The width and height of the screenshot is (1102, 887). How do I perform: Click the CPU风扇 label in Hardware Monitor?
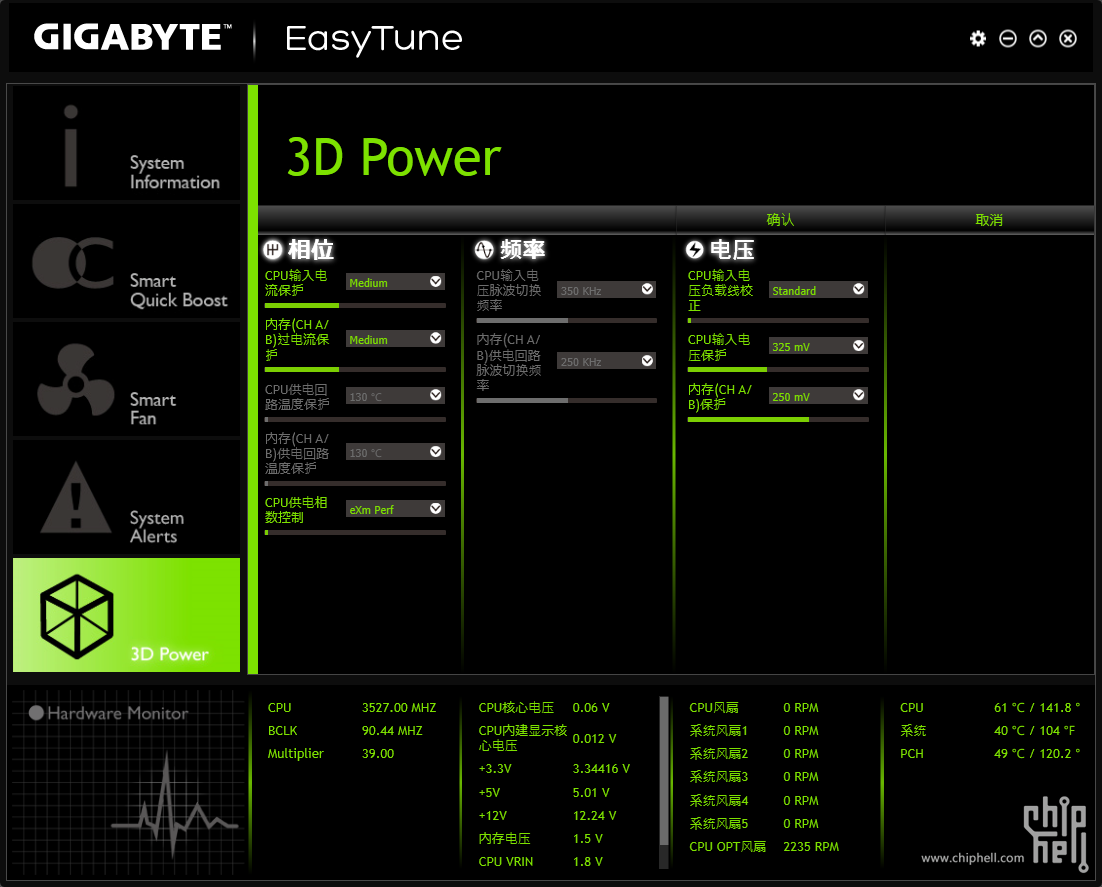[713, 708]
